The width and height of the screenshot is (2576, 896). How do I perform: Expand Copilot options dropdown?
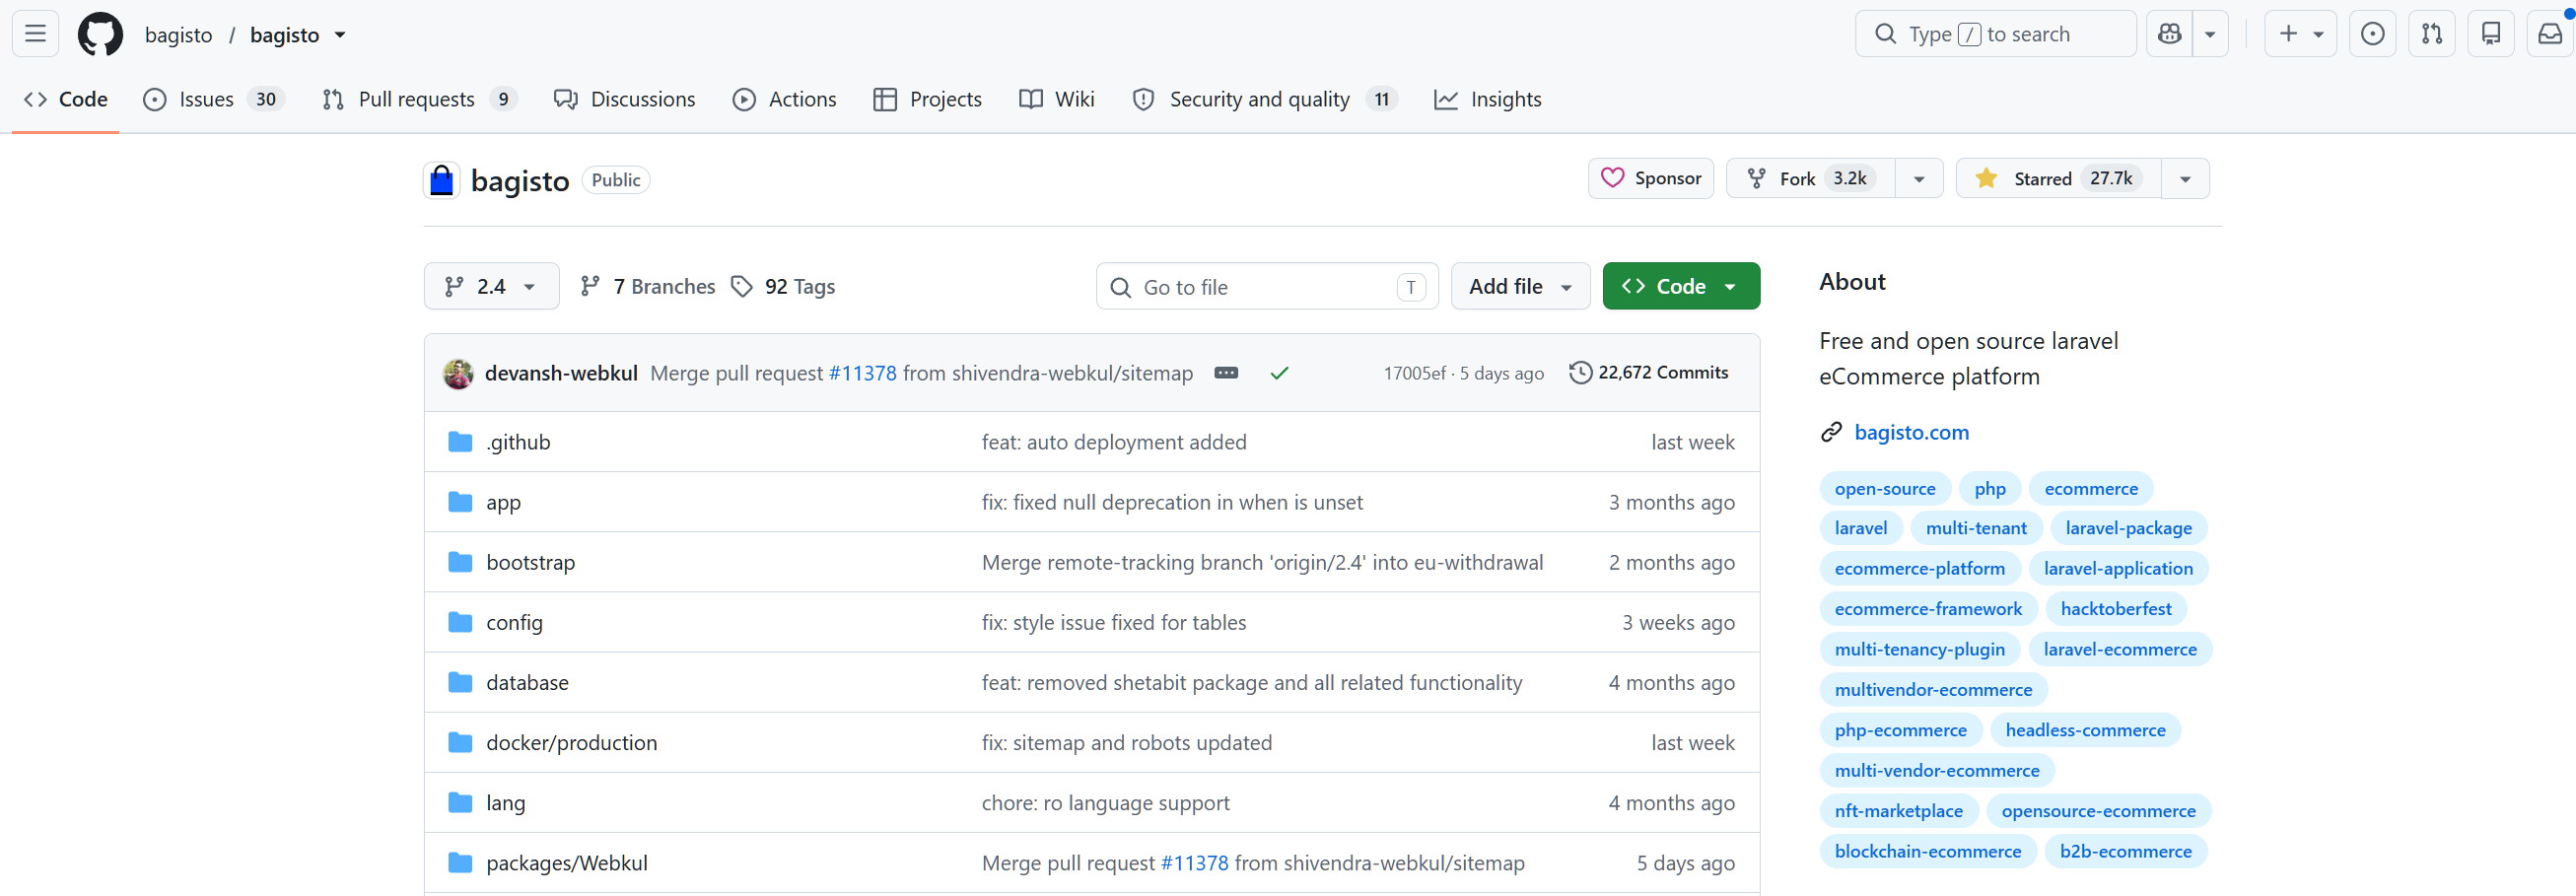2210,34
